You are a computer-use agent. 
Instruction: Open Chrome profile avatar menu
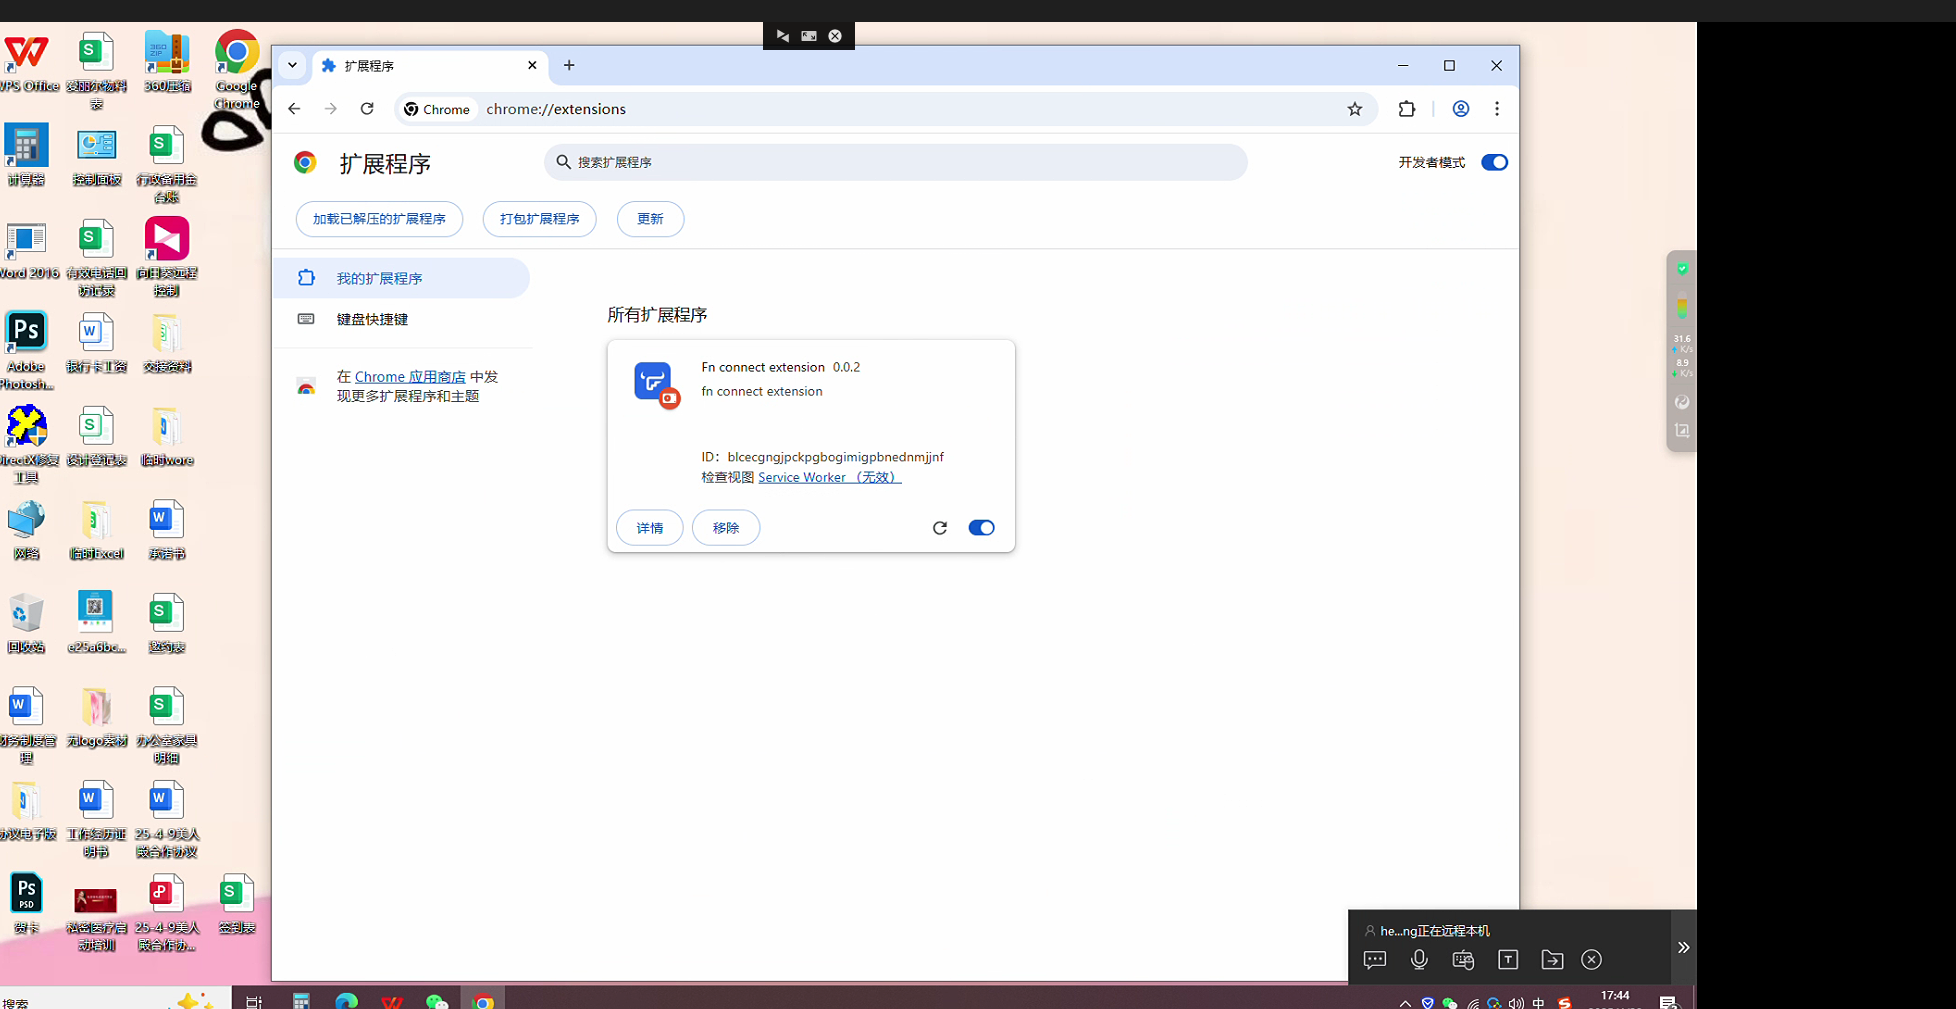(1460, 109)
